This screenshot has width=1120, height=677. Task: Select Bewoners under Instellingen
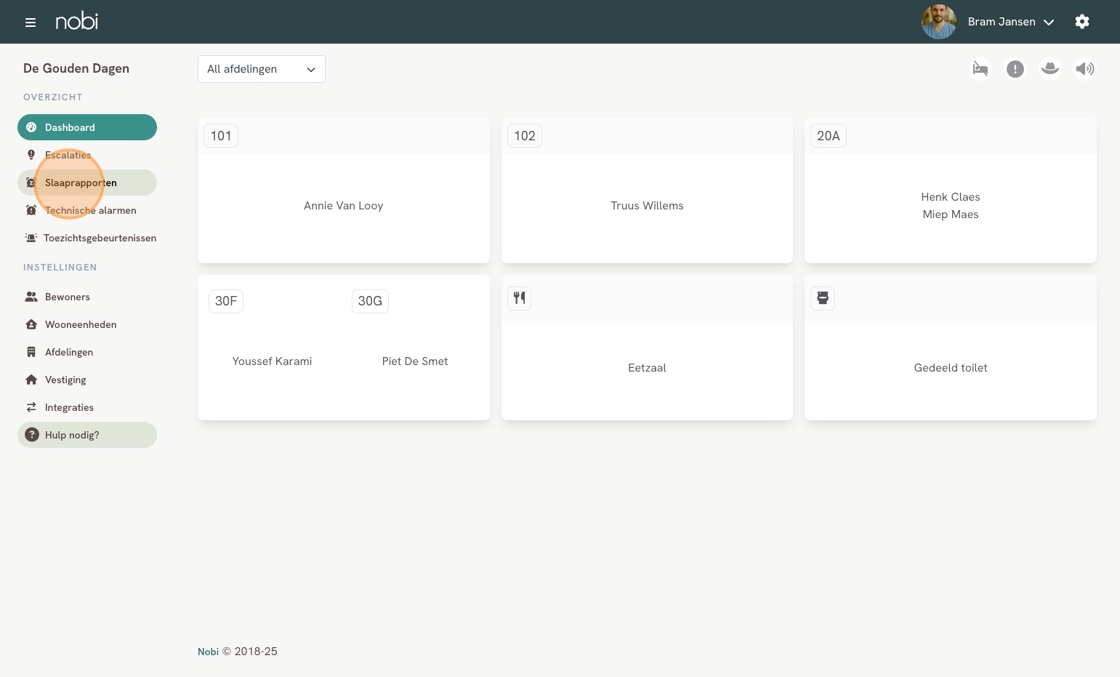(67, 297)
